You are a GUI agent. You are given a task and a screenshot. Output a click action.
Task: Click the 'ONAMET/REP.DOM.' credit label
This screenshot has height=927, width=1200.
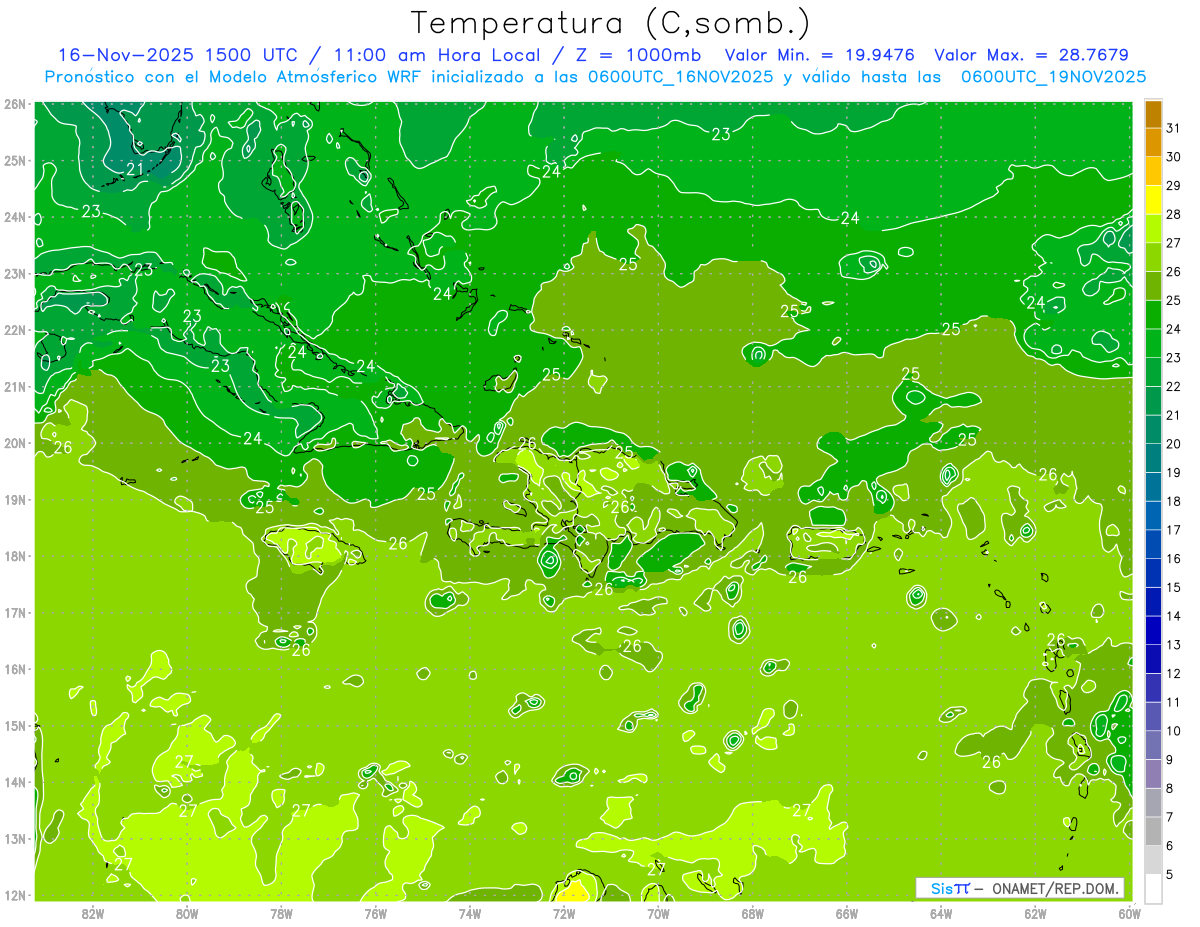pos(1056,888)
